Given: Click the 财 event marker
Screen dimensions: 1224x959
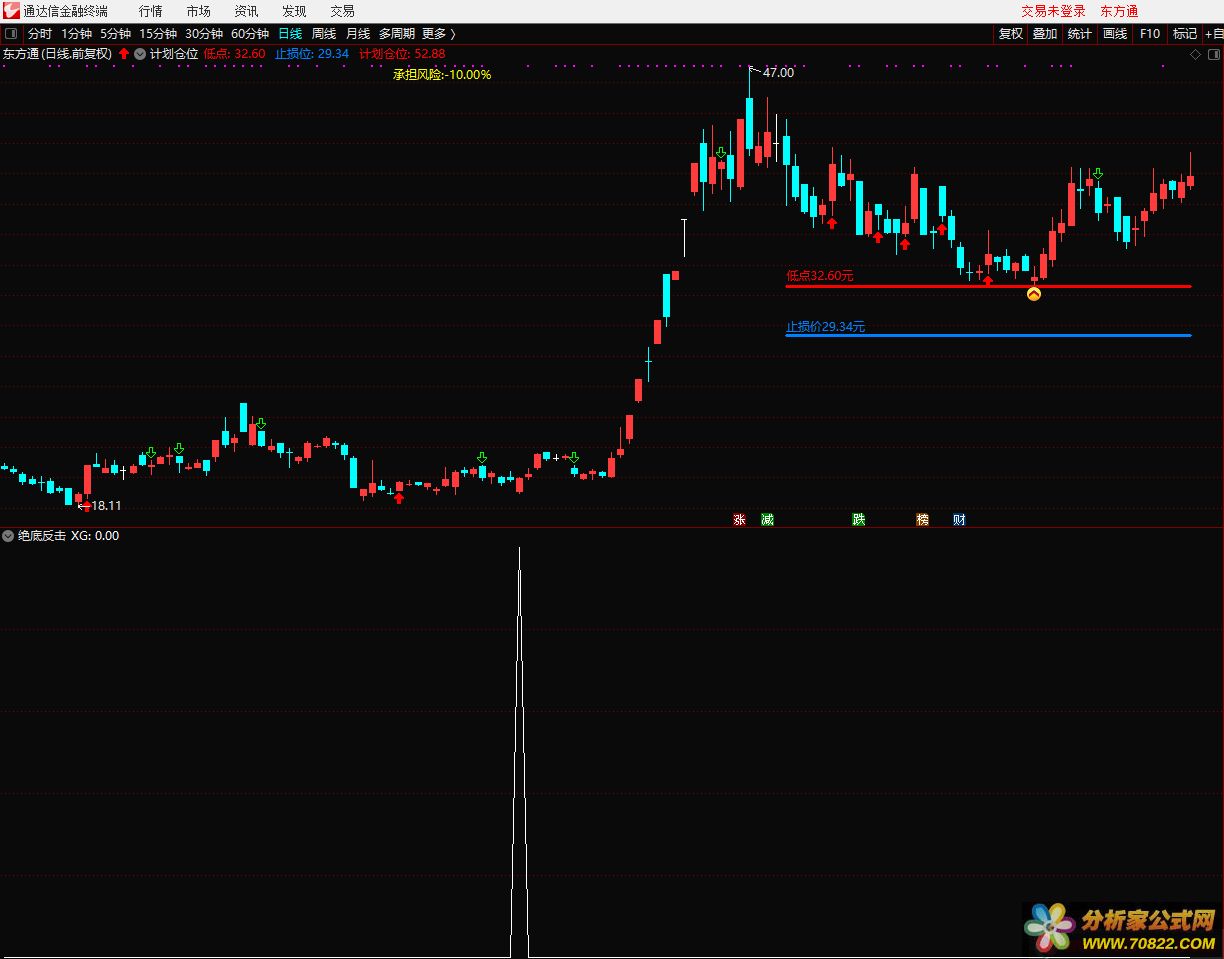Looking at the screenshot, I should point(960,519).
